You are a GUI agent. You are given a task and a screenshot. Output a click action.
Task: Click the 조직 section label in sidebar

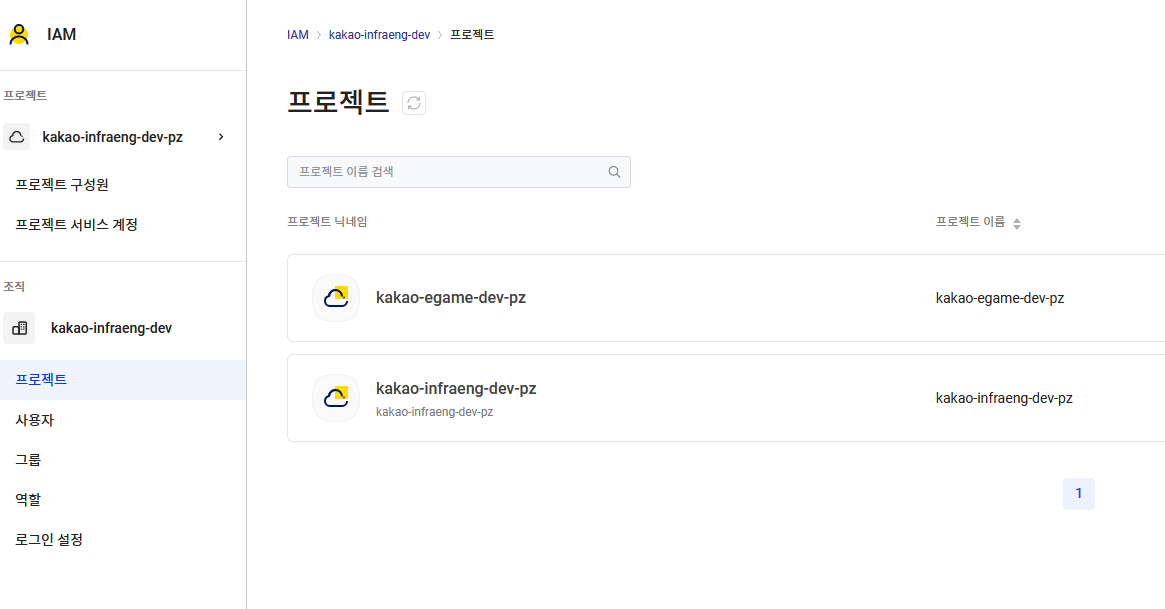tap(14, 287)
